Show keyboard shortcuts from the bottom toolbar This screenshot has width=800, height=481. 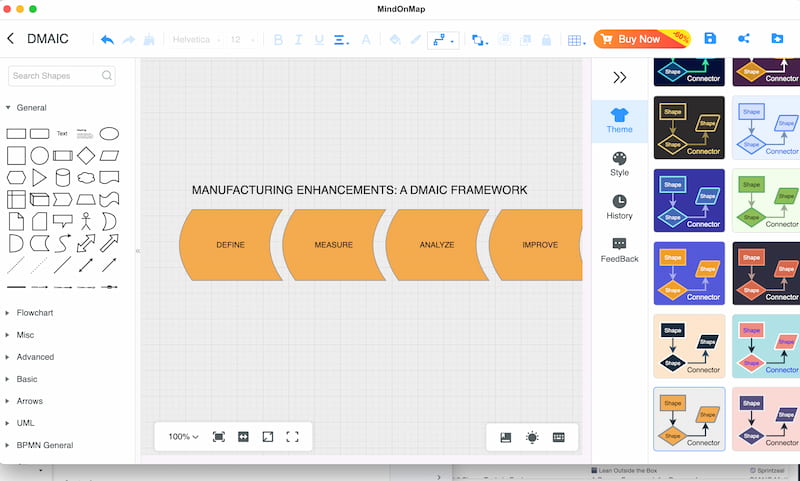(559, 437)
